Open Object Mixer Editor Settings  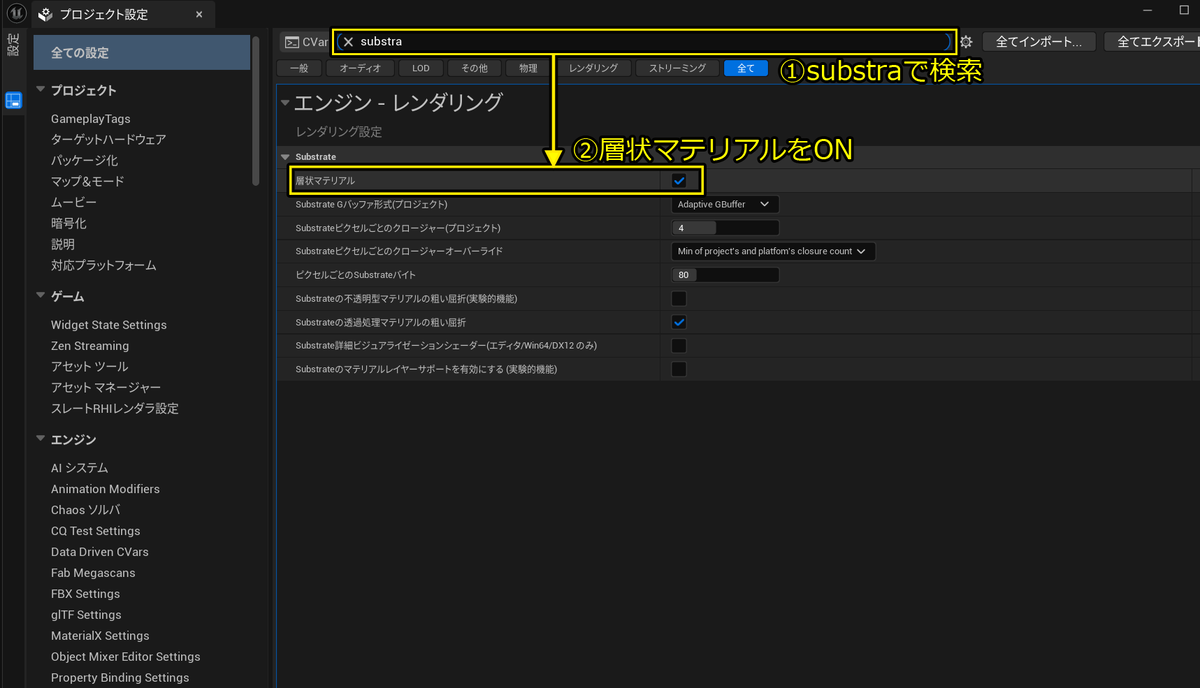[x=126, y=657]
